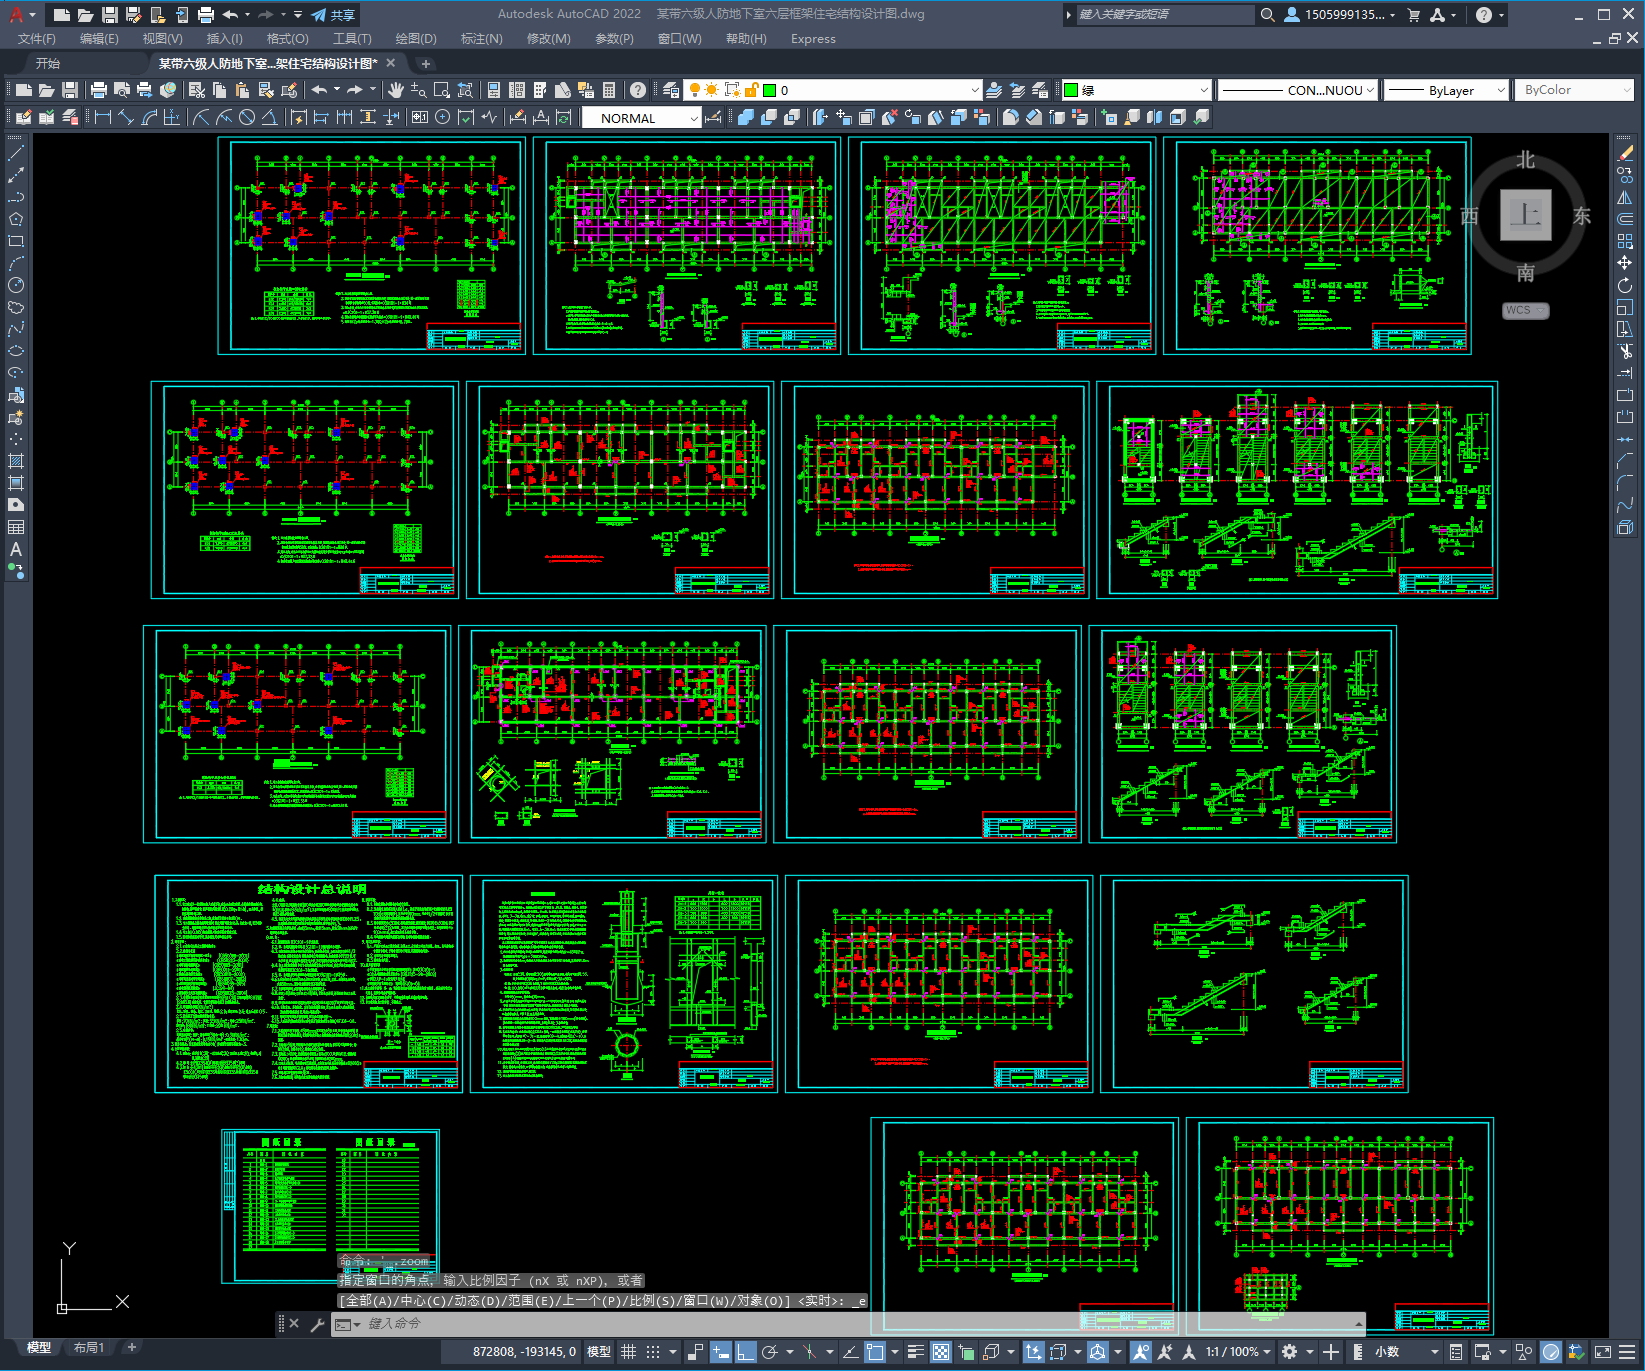Open the CON...NUOU linetype dropdown

coord(1298,90)
